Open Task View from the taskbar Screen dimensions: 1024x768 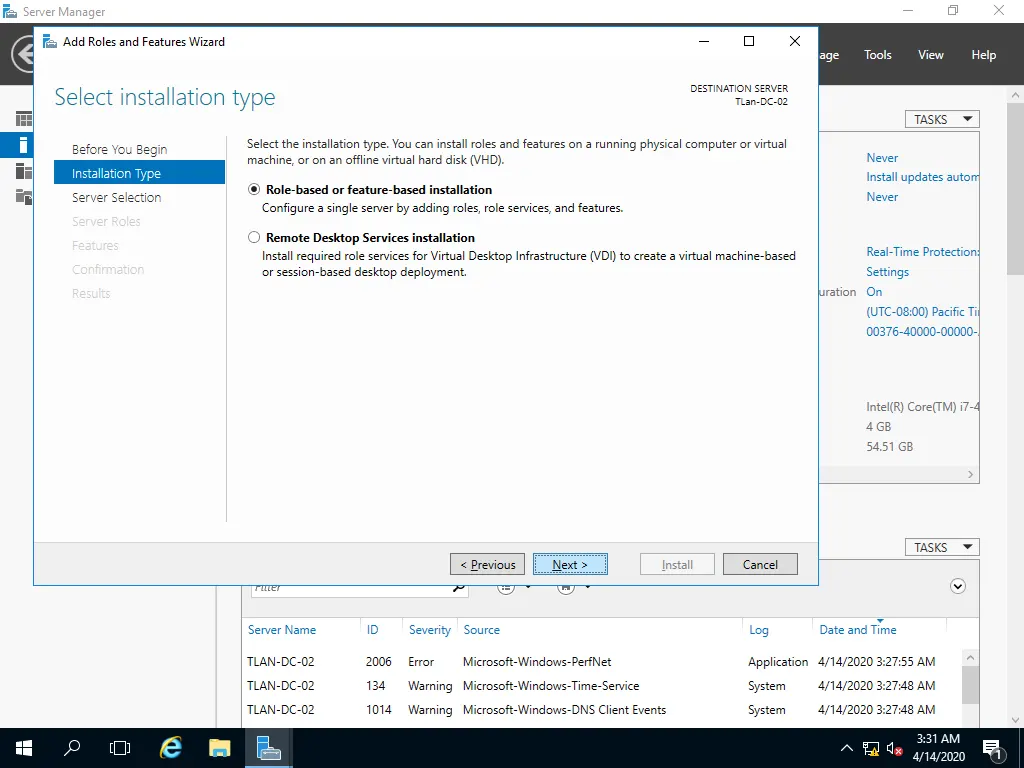pyautogui.click(x=120, y=748)
